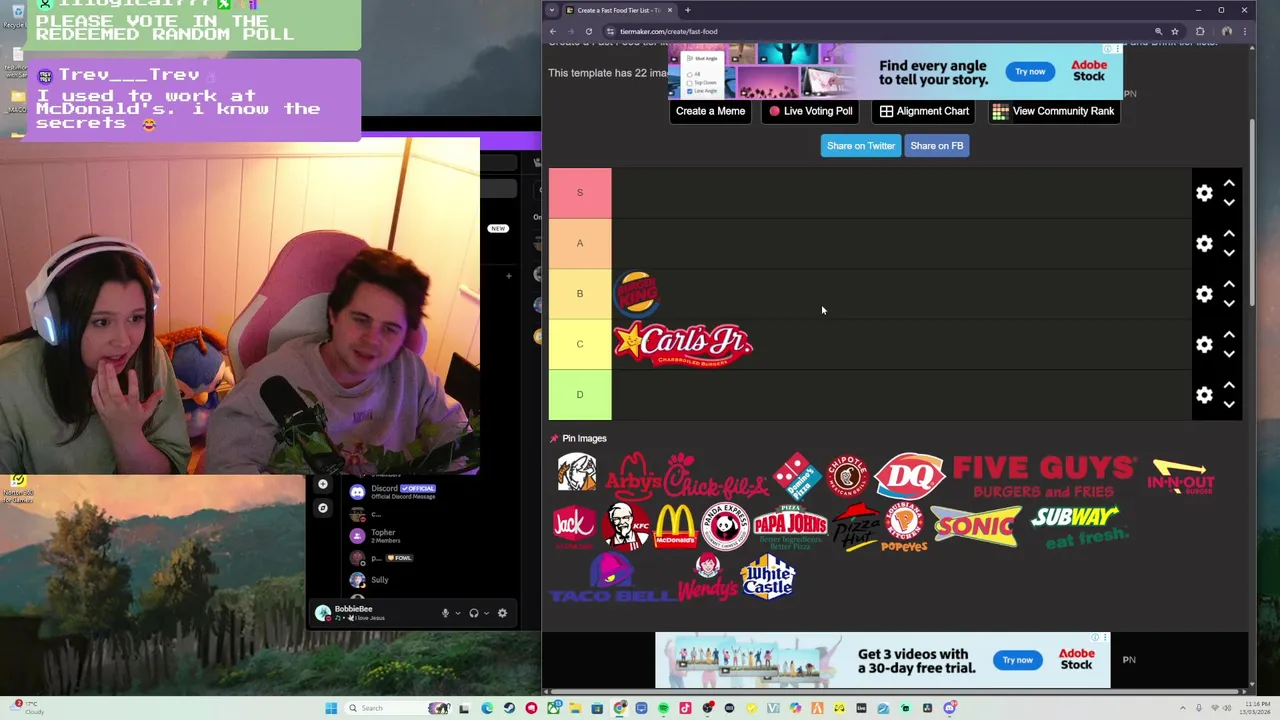Open settings gear for A tier row

click(1204, 244)
